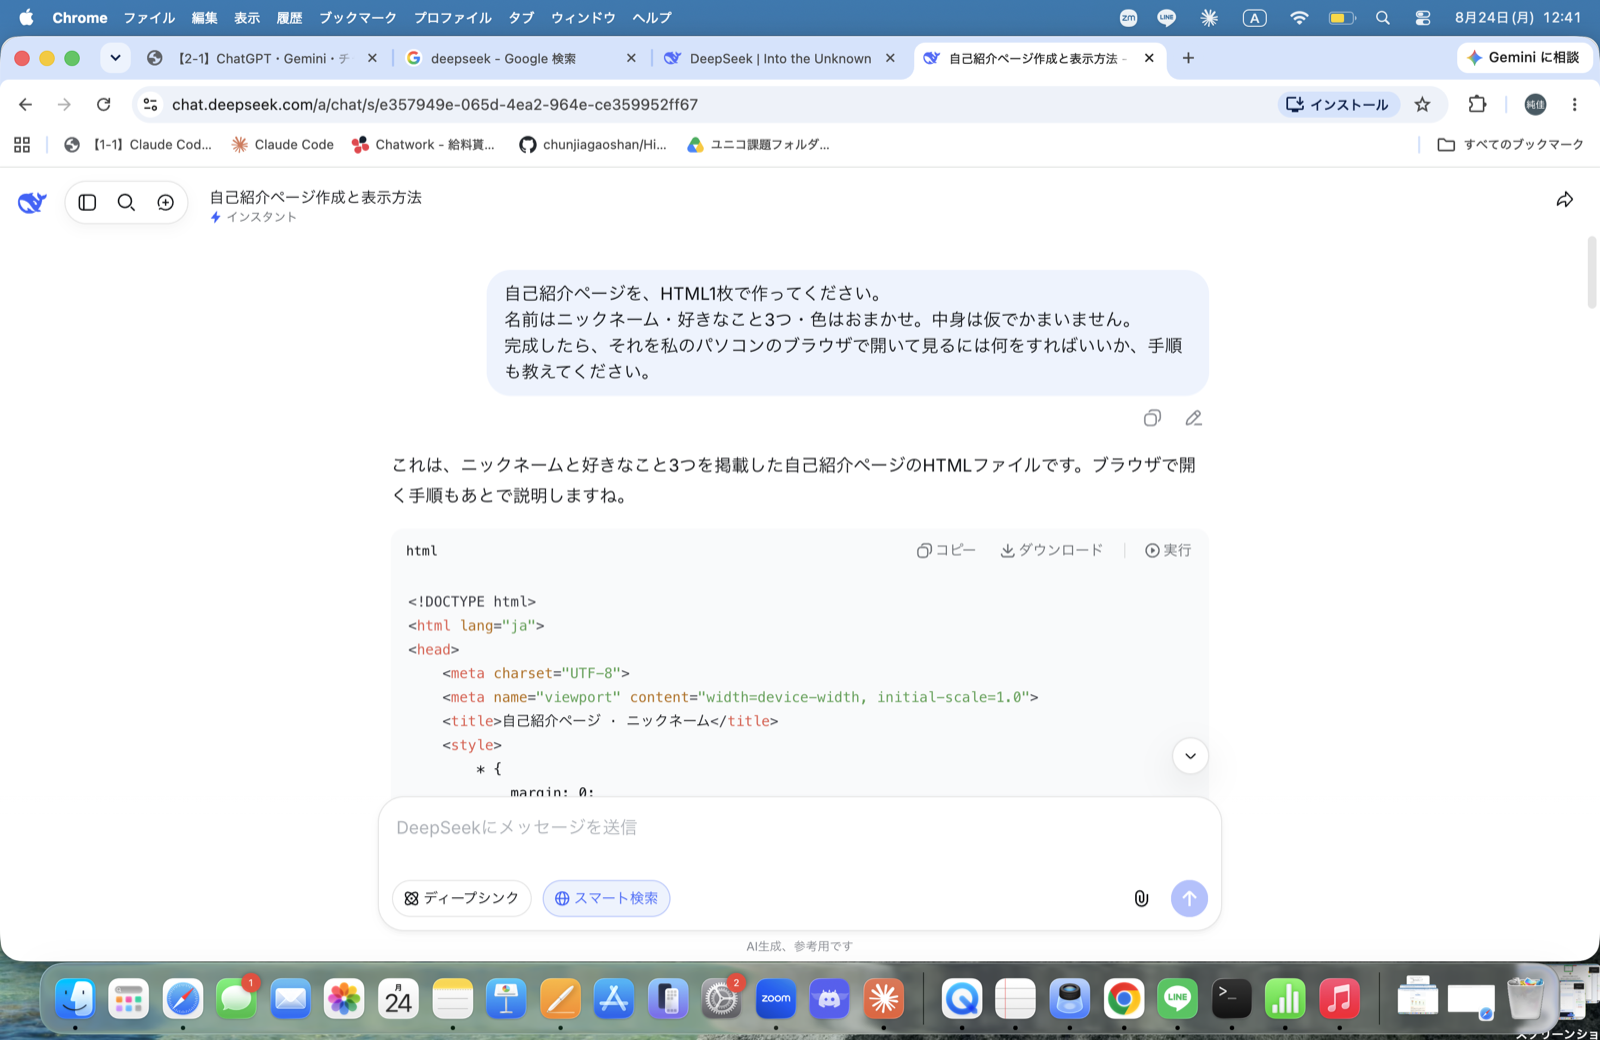Toggle ディープシンク mode
Viewport: 1600px width, 1040px height.
tap(462, 898)
